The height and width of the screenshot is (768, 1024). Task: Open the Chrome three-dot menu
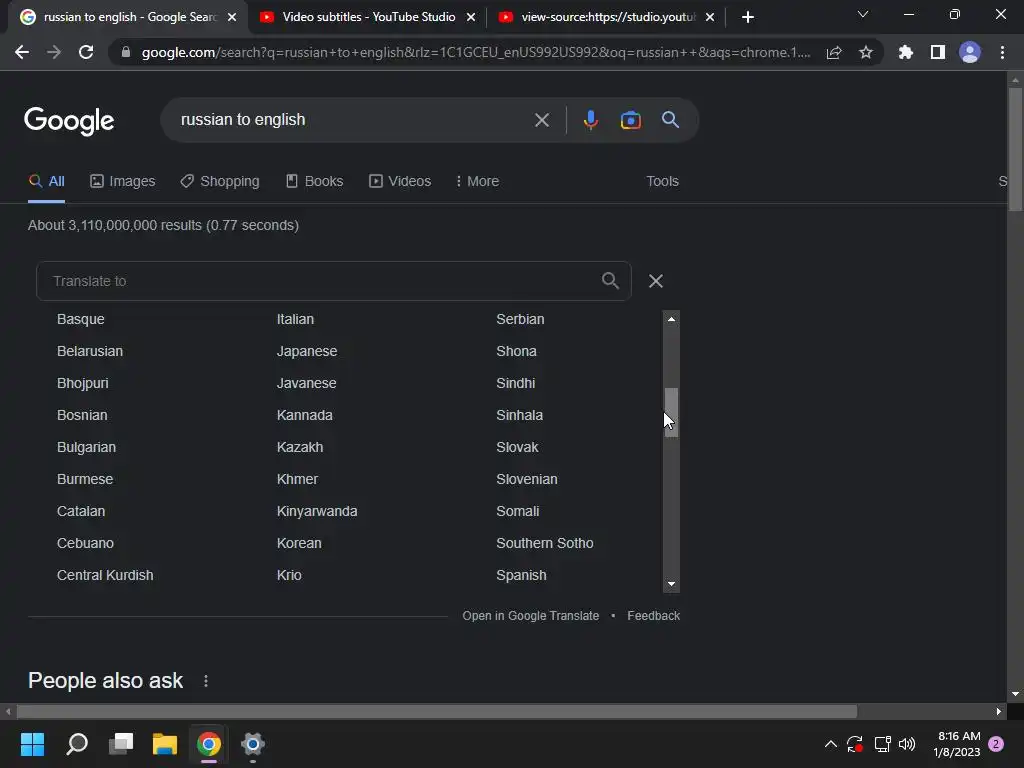click(1002, 52)
